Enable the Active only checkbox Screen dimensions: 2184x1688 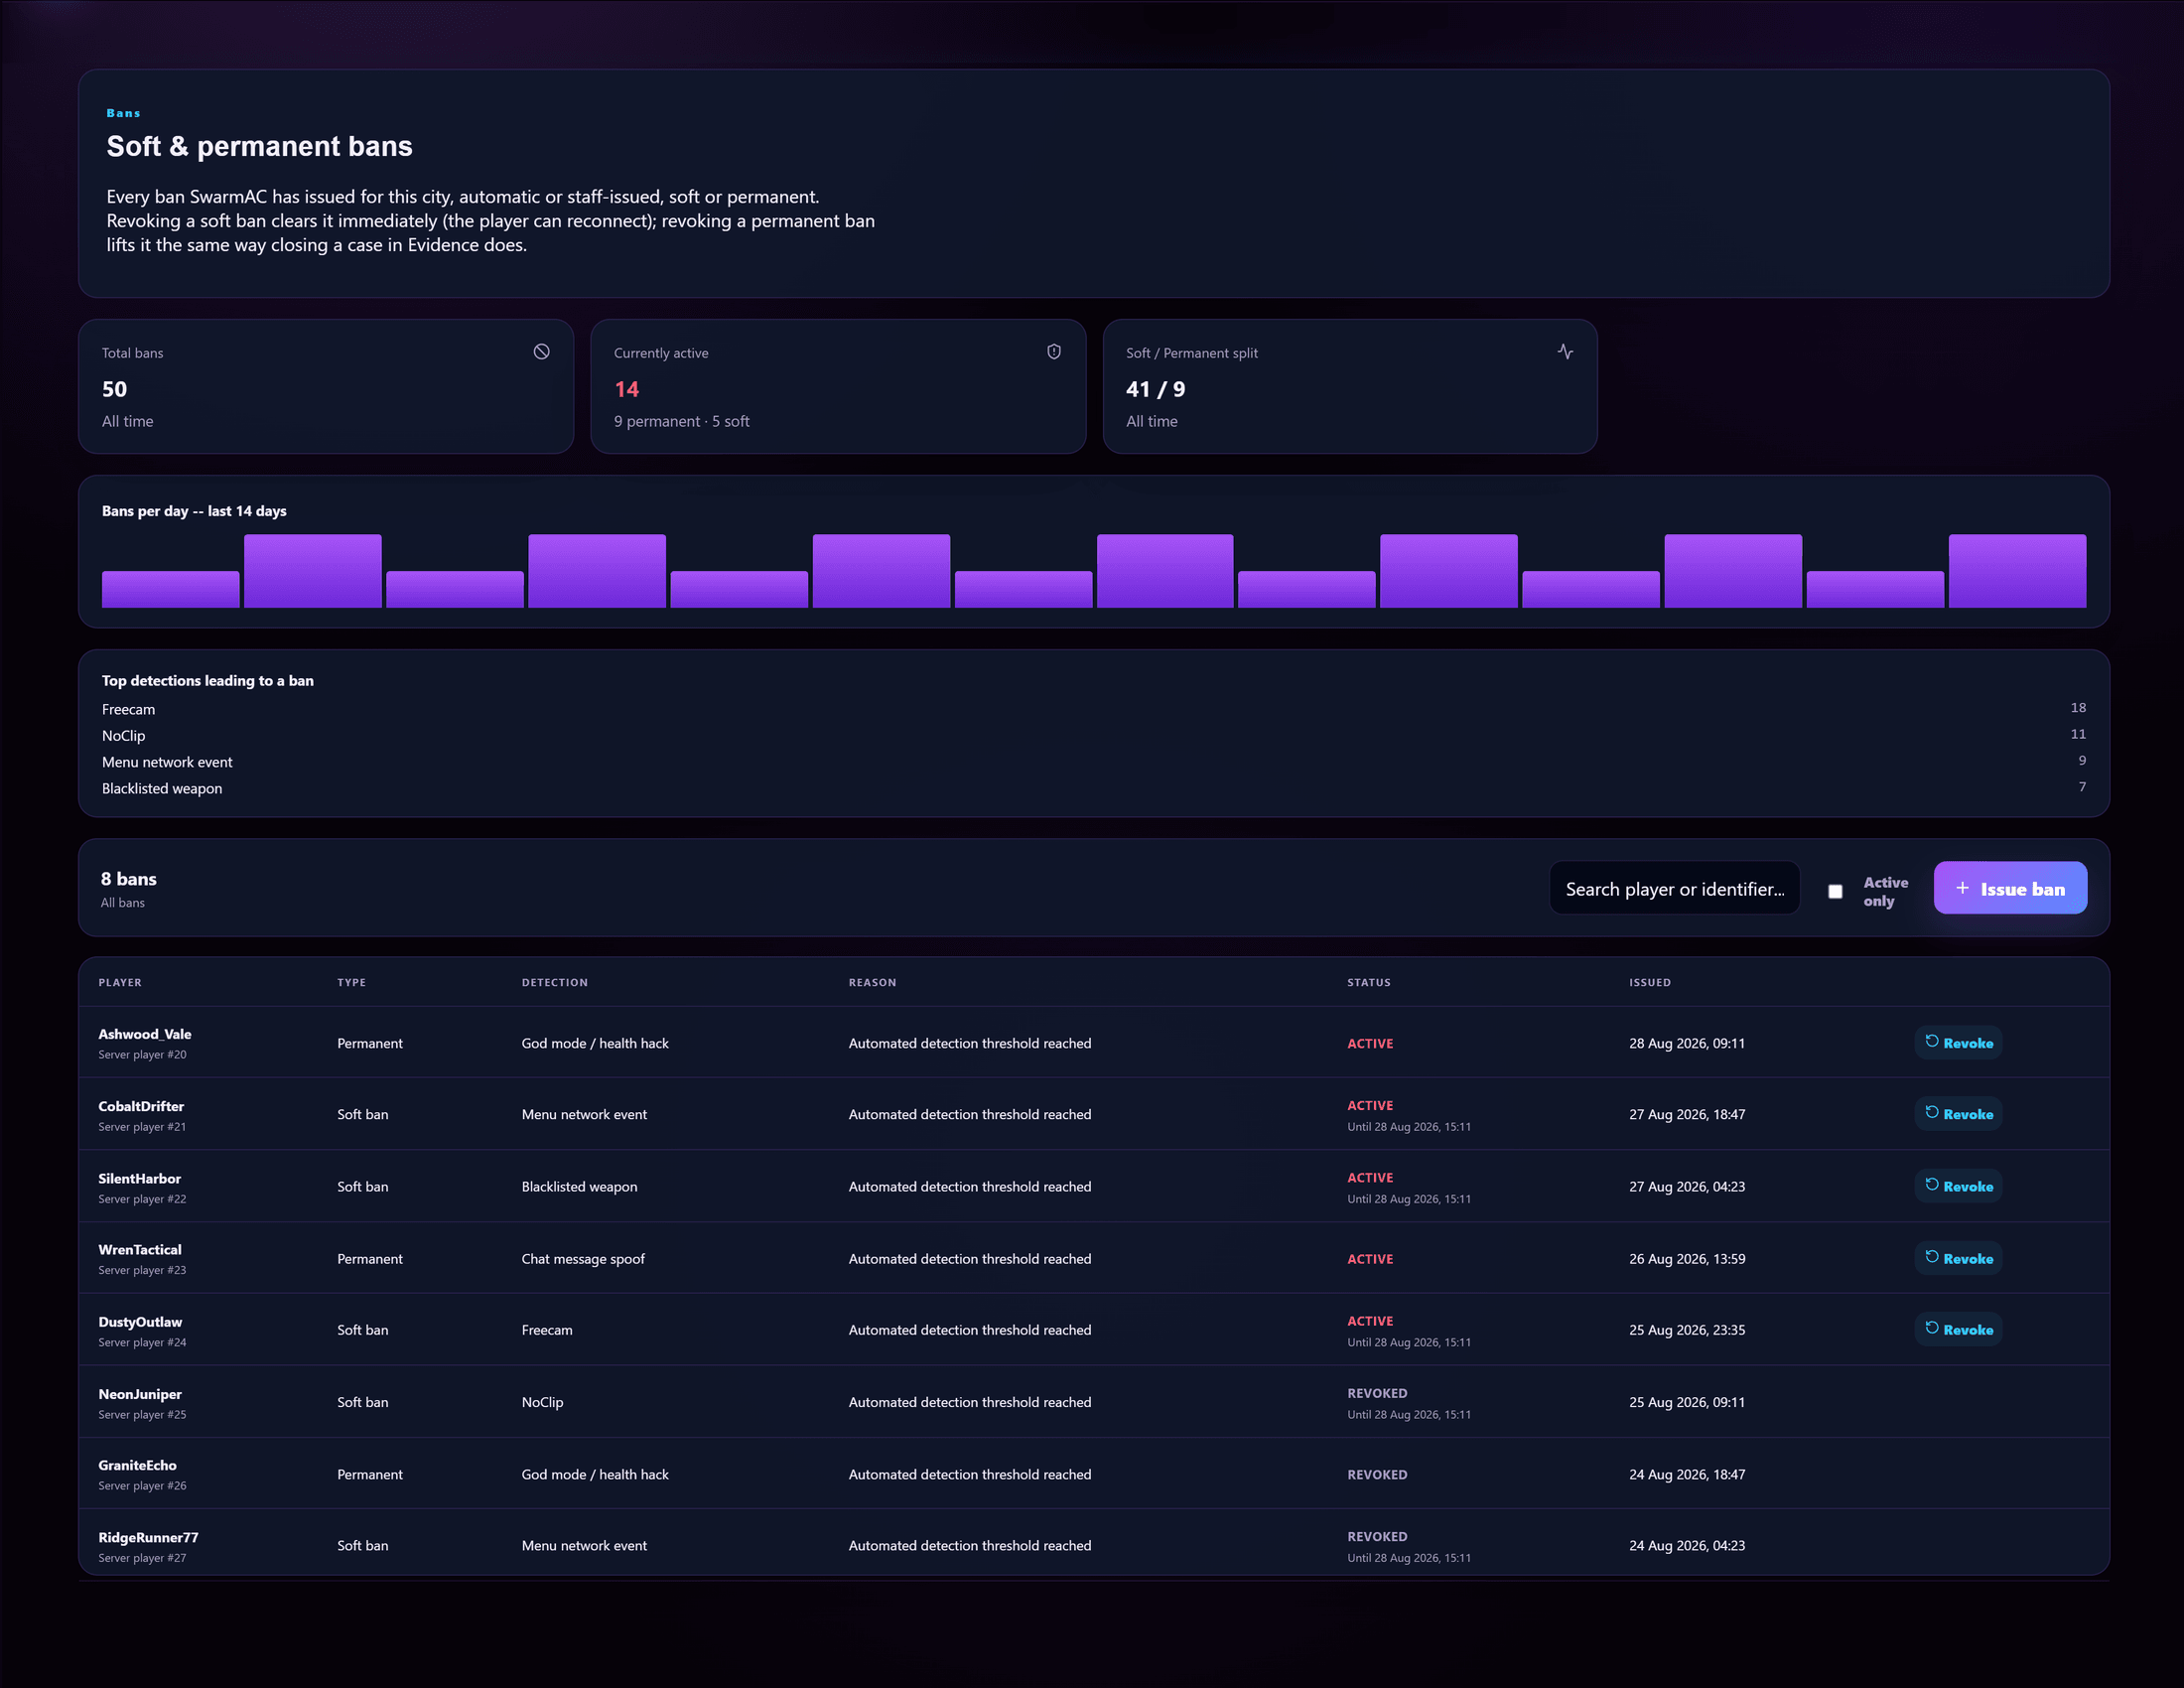click(x=1835, y=891)
